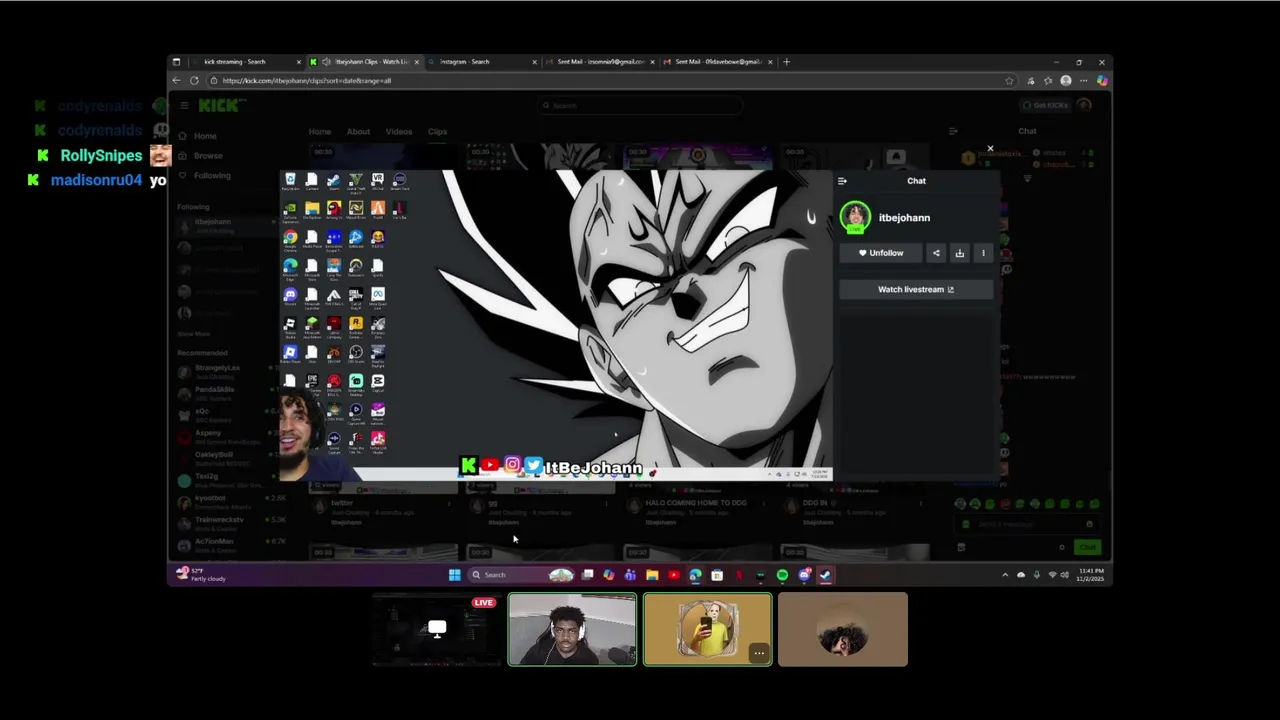Select the About channel tab

(x=358, y=132)
